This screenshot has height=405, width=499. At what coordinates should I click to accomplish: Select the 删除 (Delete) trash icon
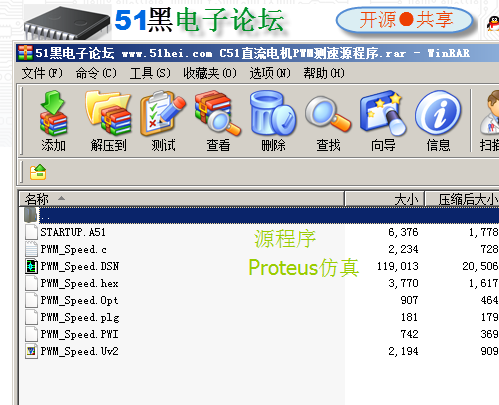pyautogui.click(x=273, y=121)
